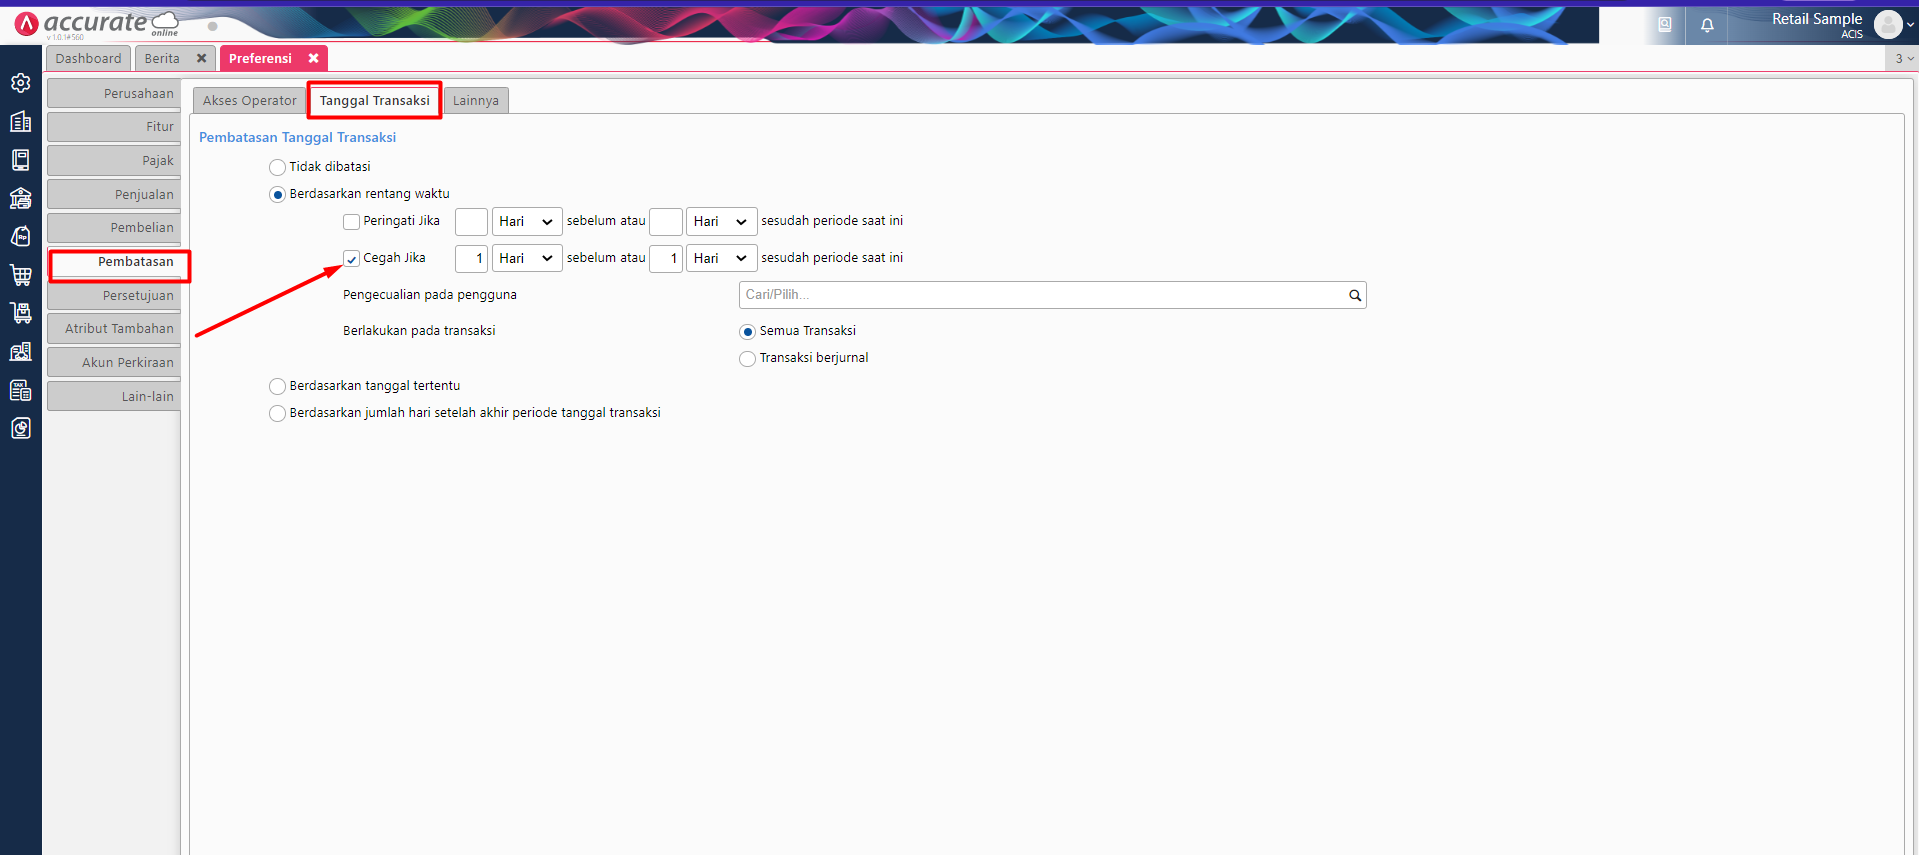Switch to the Akses Operator tab
The image size is (1919, 855).
[249, 101]
